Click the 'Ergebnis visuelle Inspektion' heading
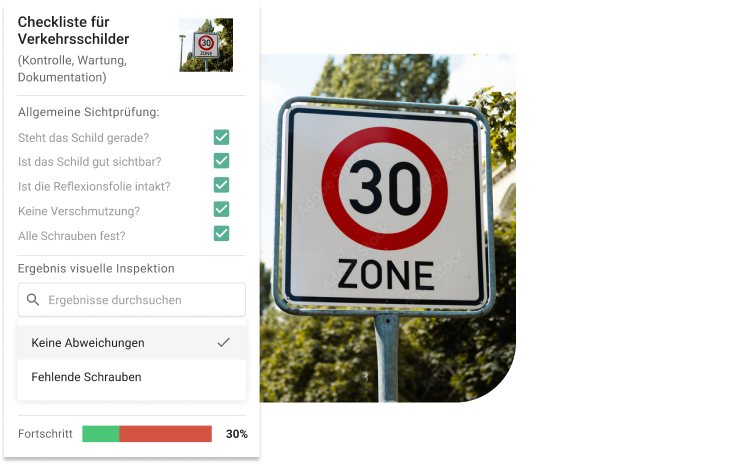This screenshot has height=464, width=731. [x=96, y=269]
